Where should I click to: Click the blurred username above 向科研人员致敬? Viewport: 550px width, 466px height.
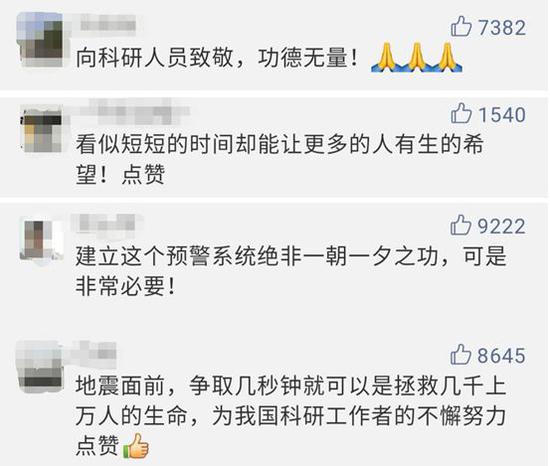point(107,25)
